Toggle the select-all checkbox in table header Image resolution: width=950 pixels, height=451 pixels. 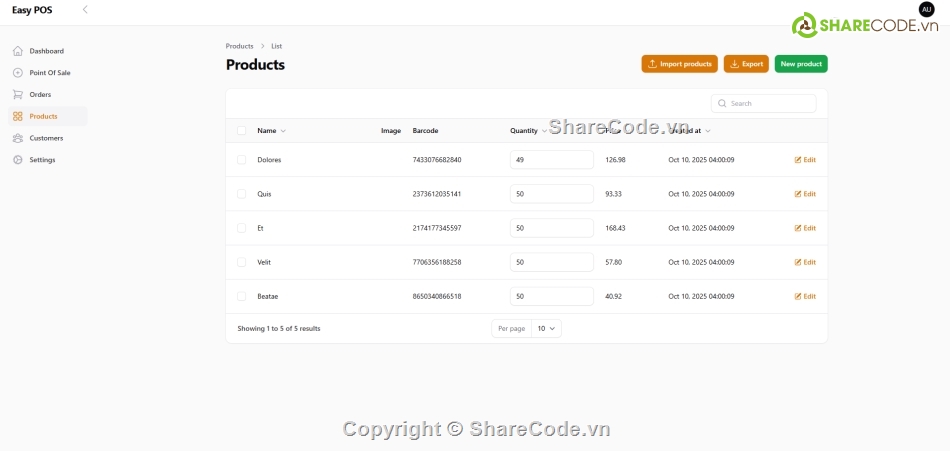[241, 131]
